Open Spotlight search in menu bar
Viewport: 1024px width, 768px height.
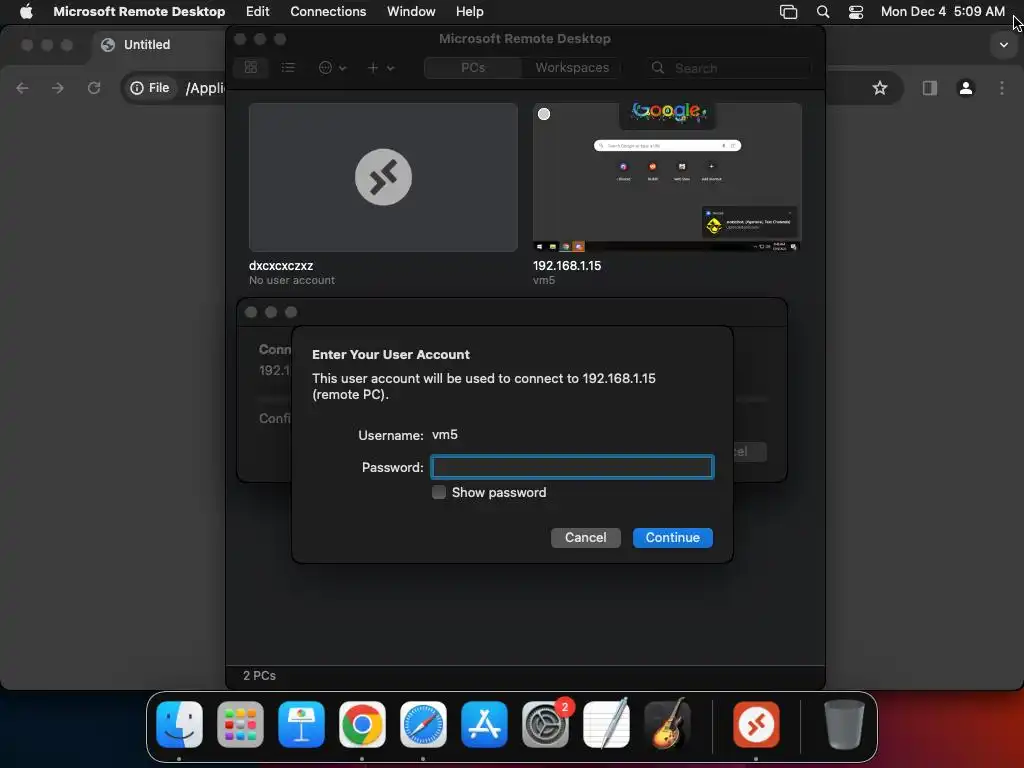pyautogui.click(x=823, y=12)
